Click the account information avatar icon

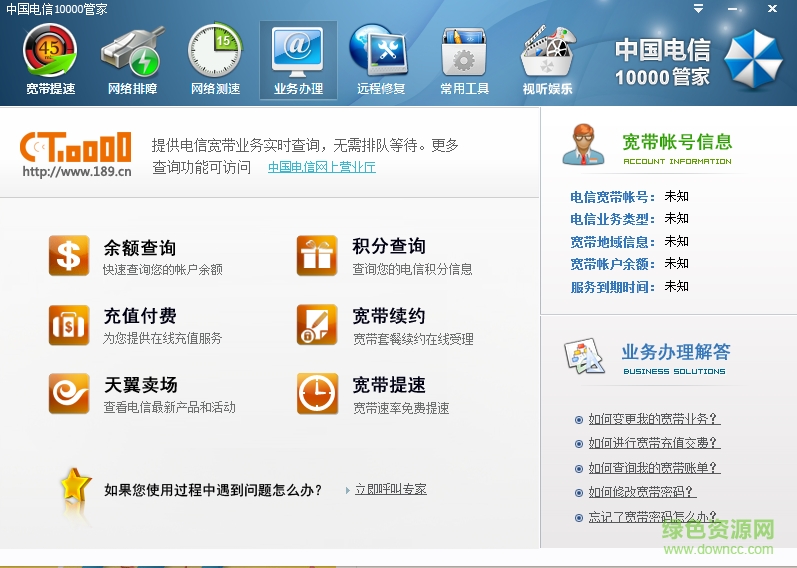point(584,144)
